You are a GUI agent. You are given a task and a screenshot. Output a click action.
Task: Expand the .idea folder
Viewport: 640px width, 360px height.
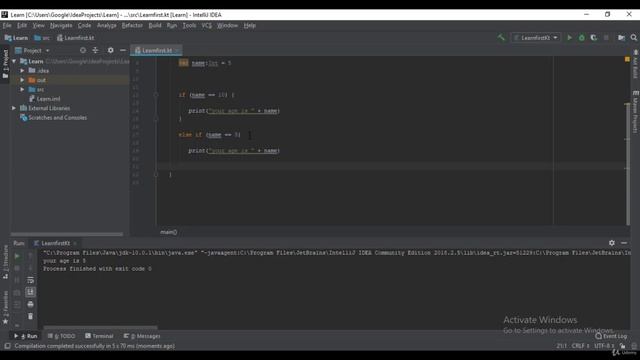point(22,71)
